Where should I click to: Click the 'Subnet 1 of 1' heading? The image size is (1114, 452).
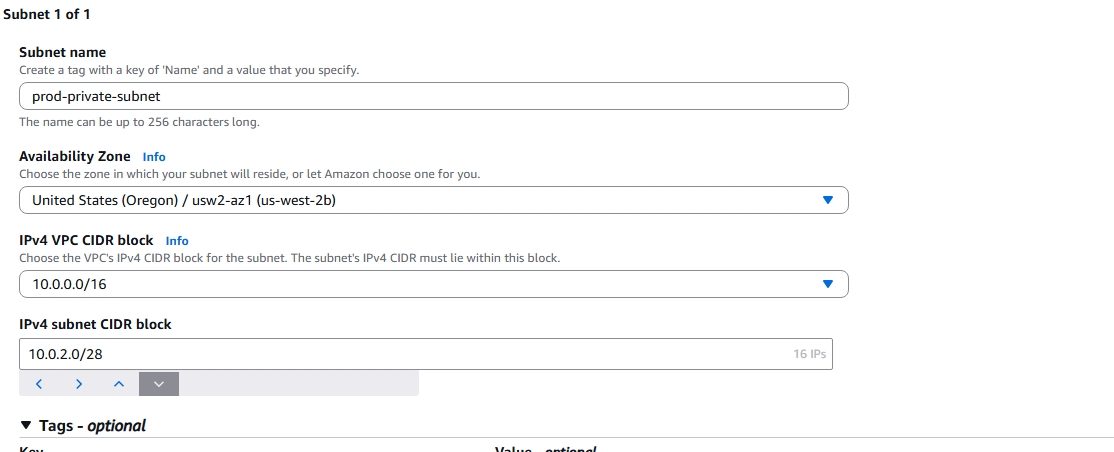click(x=46, y=15)
